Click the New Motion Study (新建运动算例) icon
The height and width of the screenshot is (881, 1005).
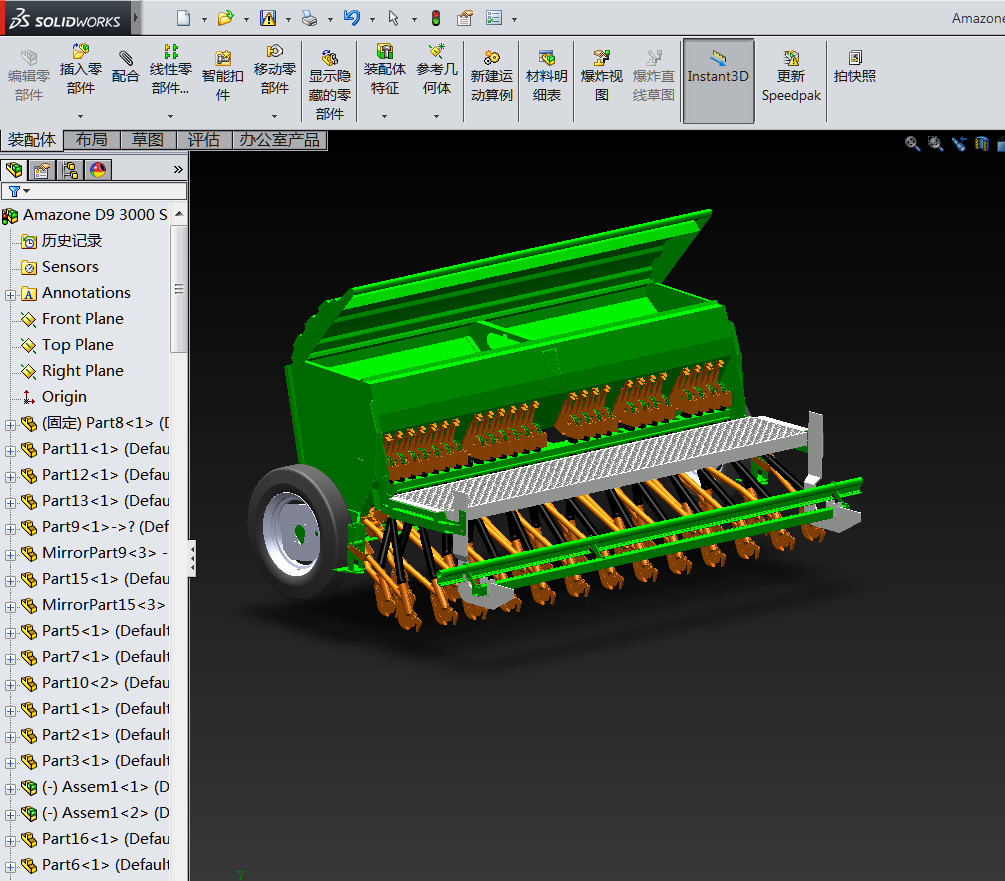491,75
